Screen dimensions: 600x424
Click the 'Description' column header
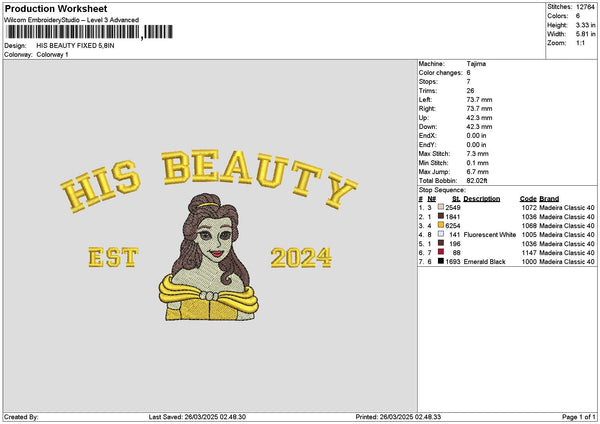[482, 199]
